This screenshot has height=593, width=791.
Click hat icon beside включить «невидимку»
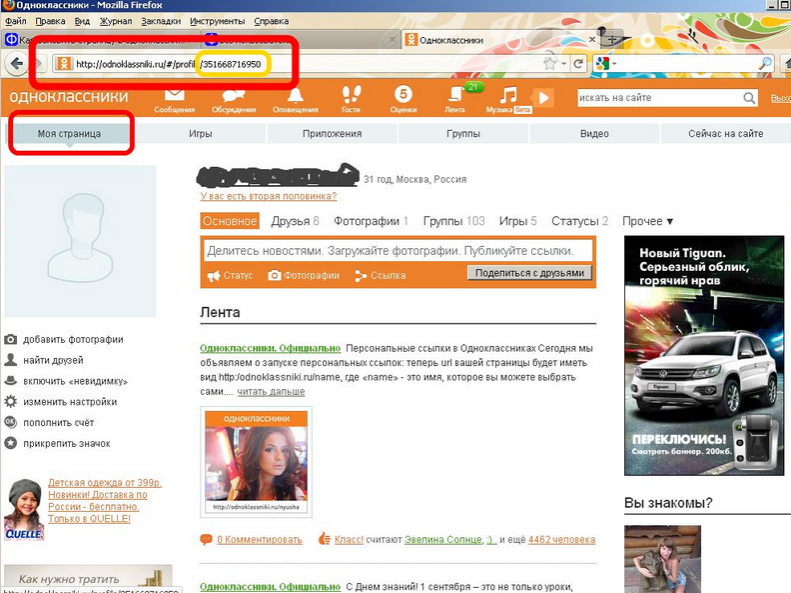(x=11, y=381)
